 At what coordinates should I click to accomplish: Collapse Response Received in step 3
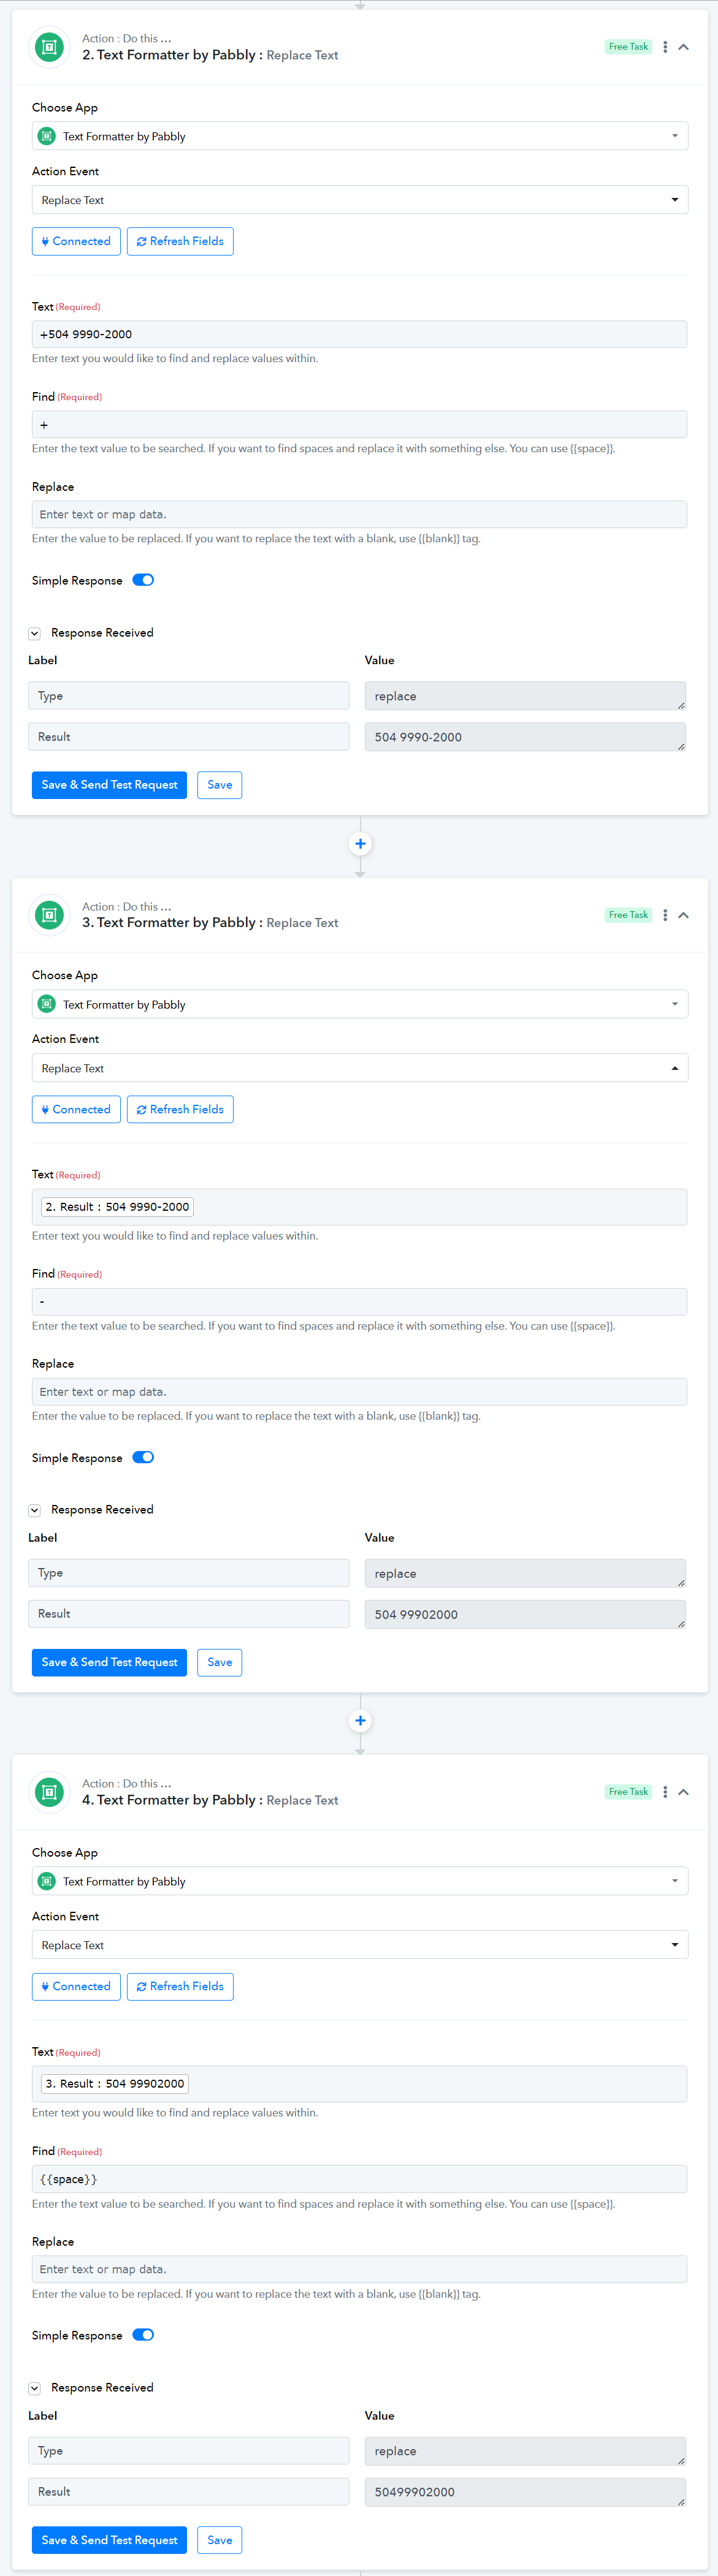coord(34,1510)
